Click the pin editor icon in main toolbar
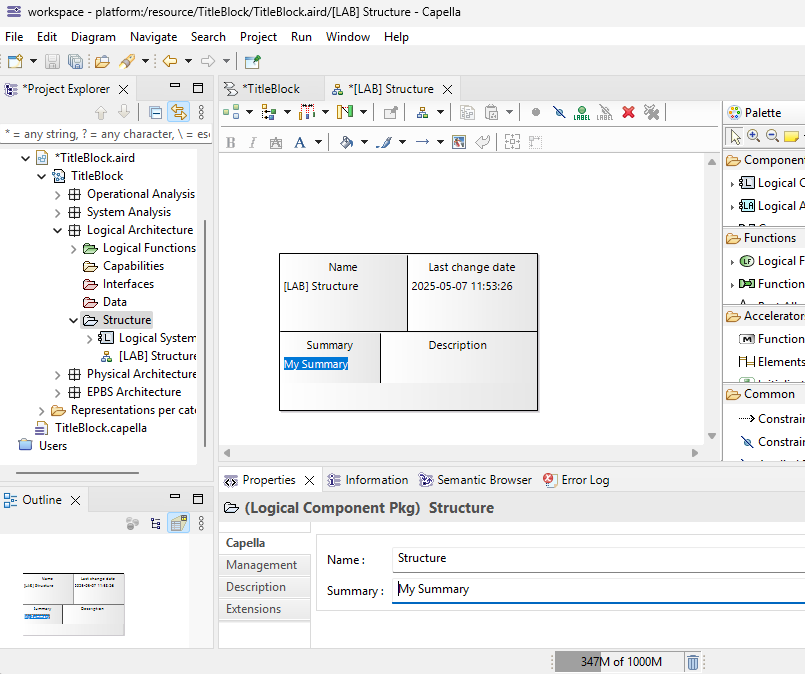805x674 pixels. coord(253,62)
